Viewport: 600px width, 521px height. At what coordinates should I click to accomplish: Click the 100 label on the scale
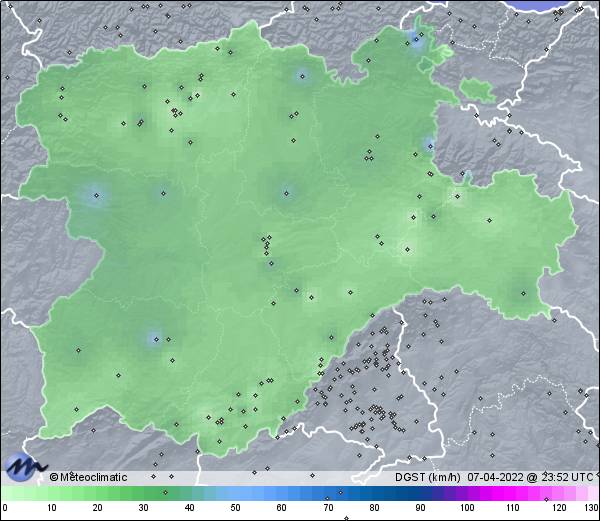467,508
